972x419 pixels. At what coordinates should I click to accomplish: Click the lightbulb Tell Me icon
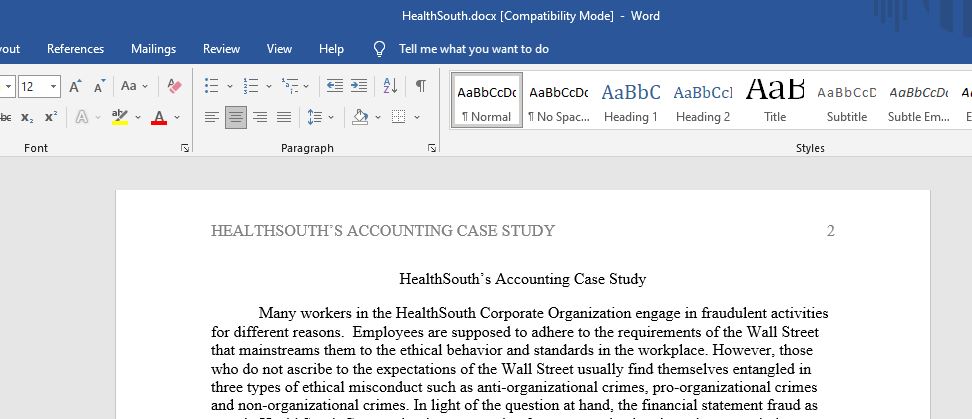pos(379,49)
